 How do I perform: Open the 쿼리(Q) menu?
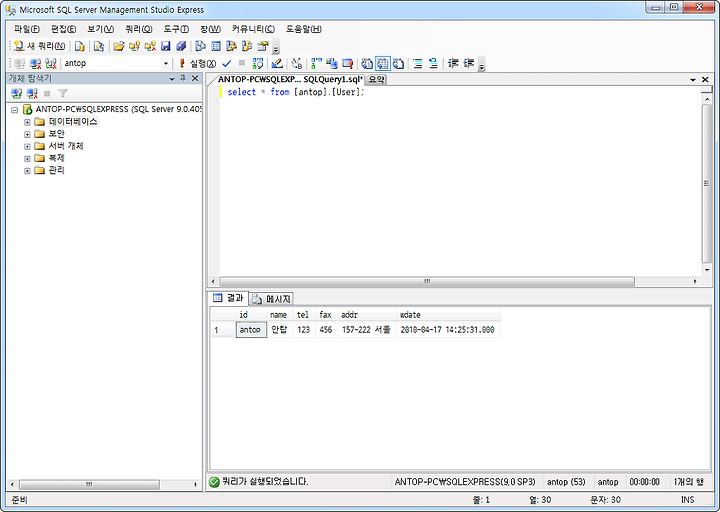139,29
